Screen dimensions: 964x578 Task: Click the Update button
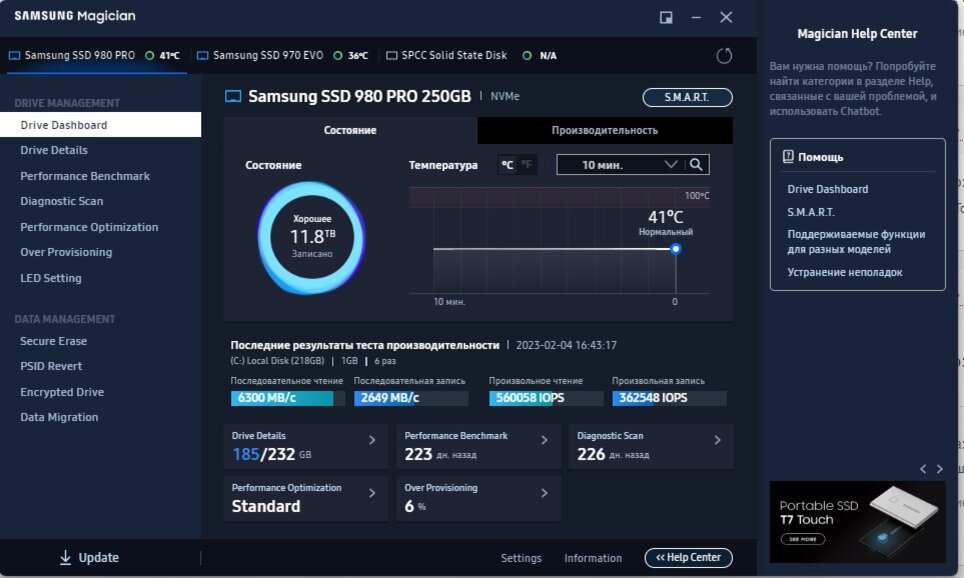point(89,557)
